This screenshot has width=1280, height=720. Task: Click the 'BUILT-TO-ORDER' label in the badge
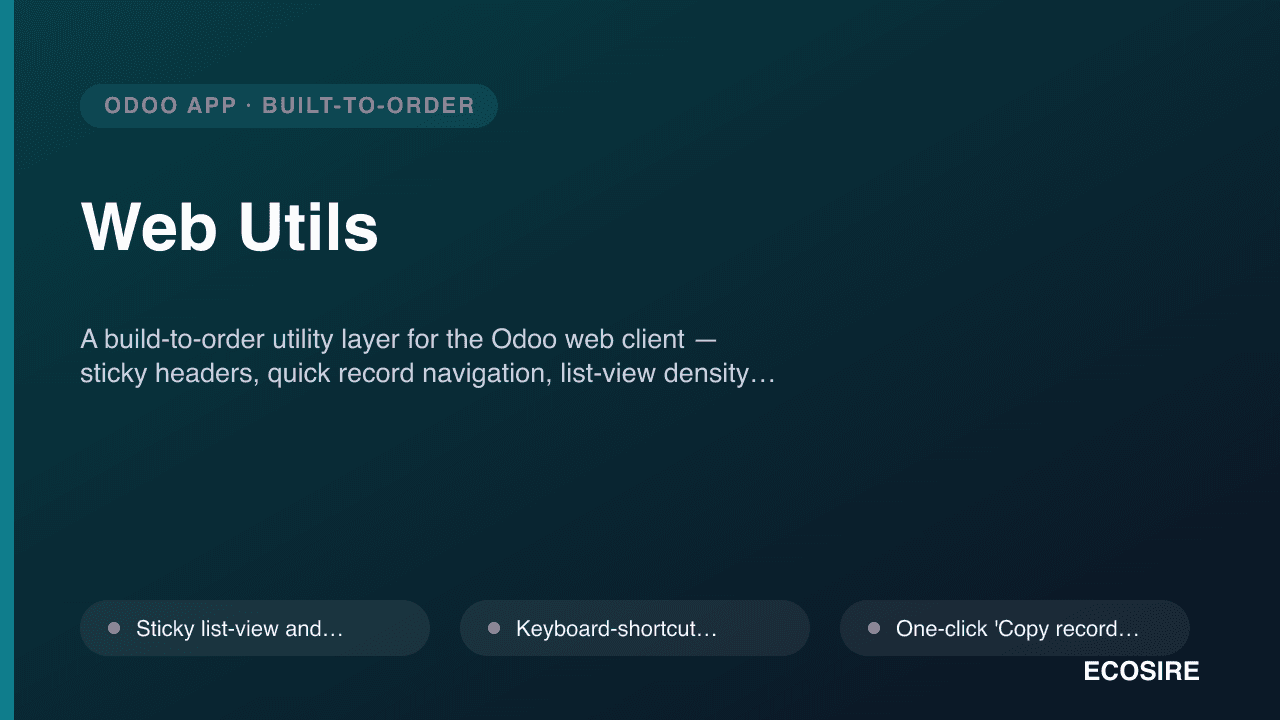click(x=368, y=106)
